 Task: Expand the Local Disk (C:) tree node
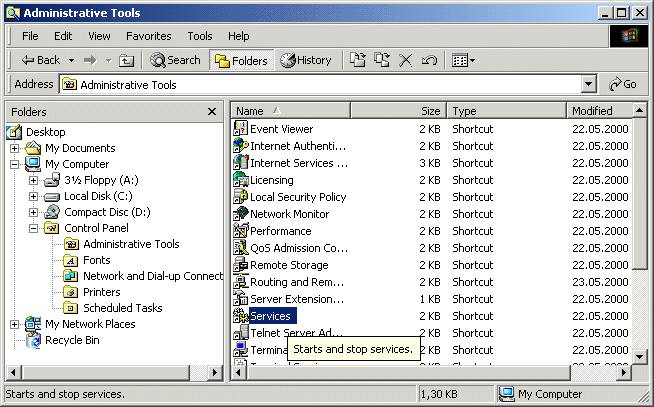point(33,197)
